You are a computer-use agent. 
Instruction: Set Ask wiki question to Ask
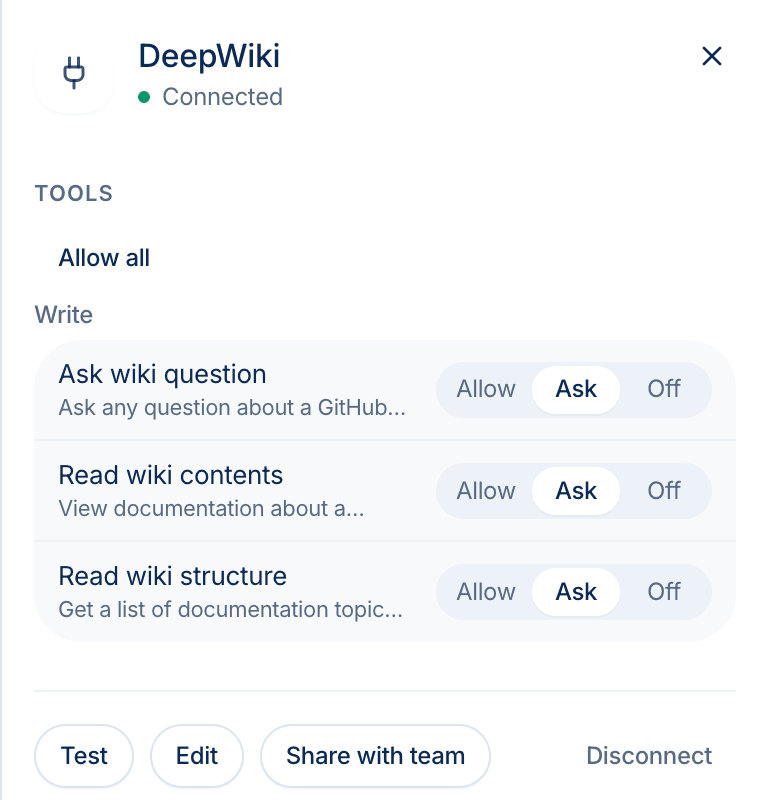point(576,389)
